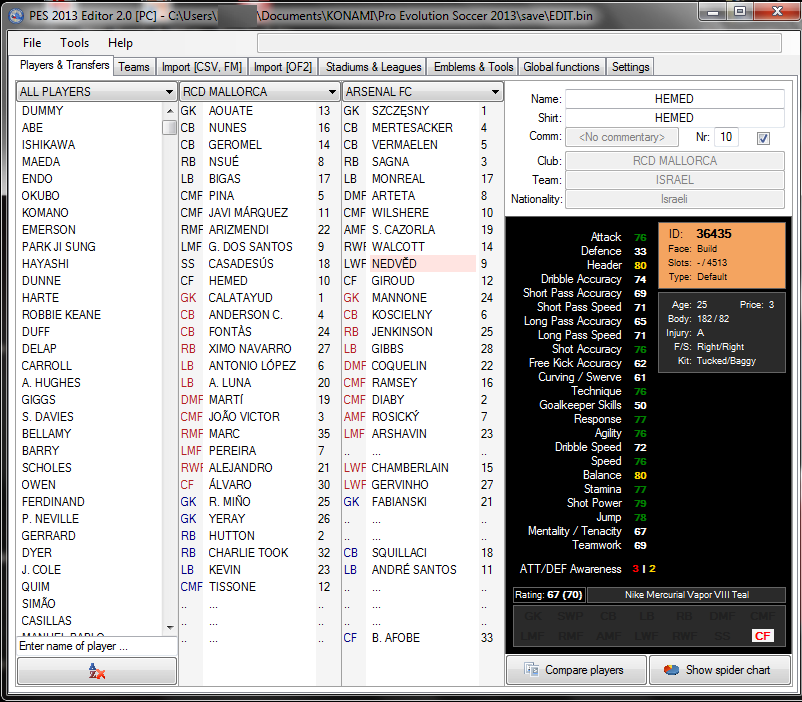Select B. AFOBE in the Arsenal list
Viewport: 802px width, 702px height.
(395, 638)
